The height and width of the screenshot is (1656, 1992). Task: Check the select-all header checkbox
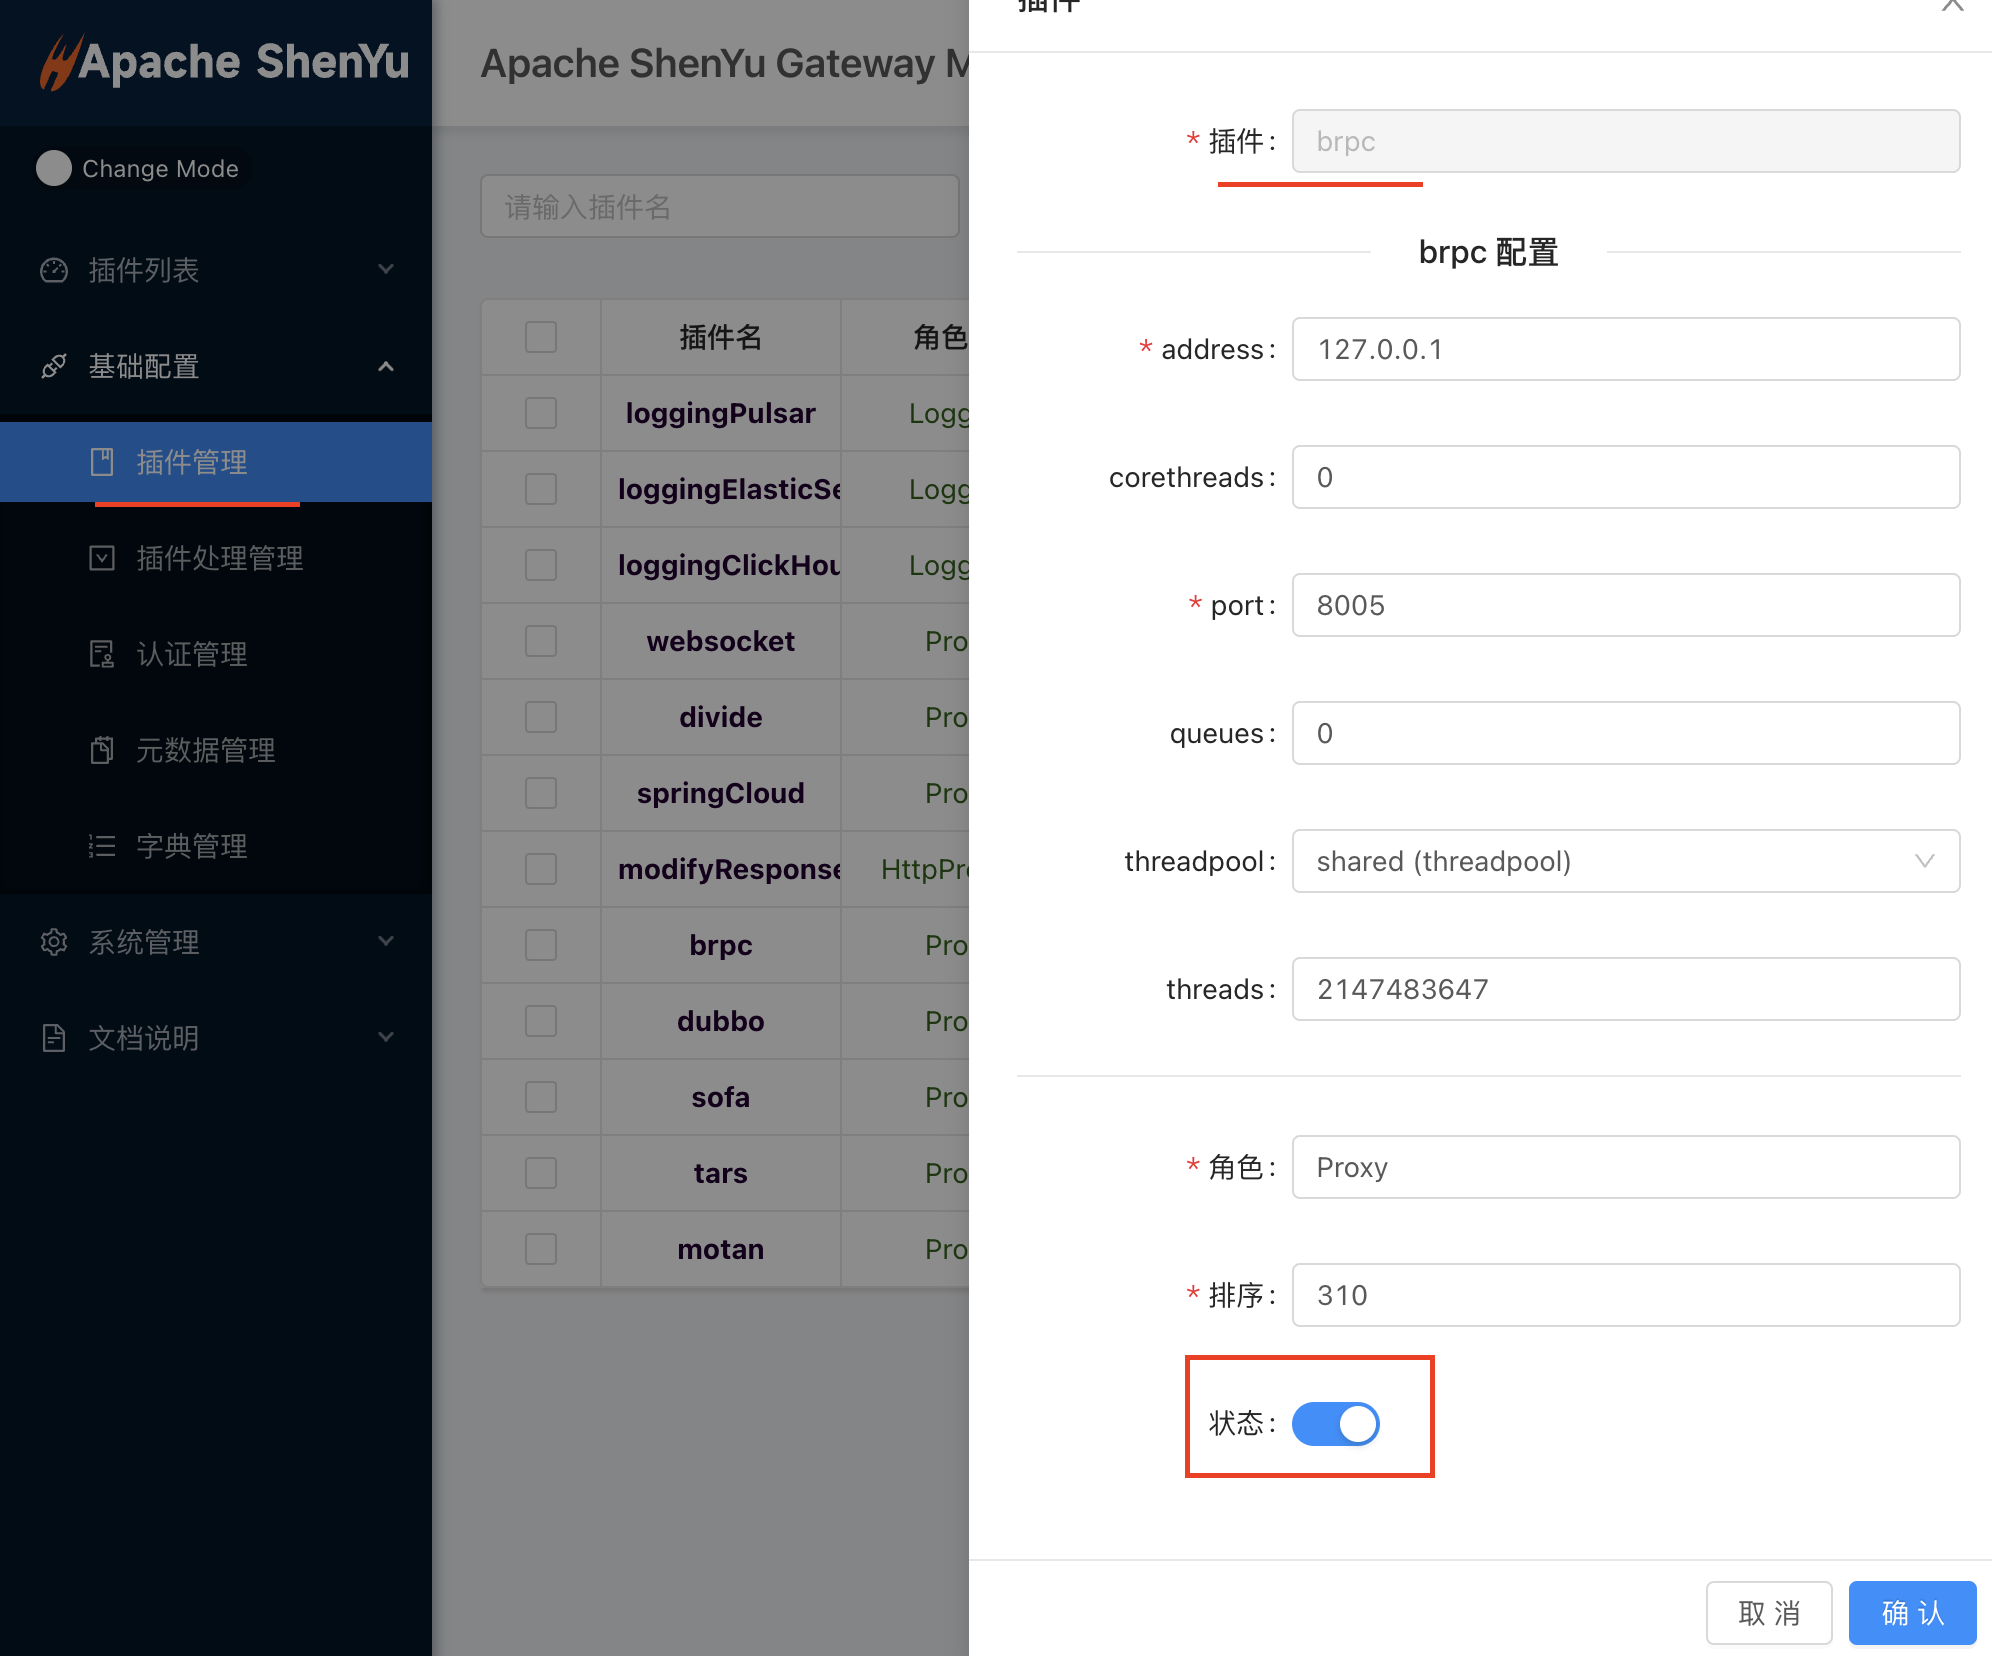(541, 337)
